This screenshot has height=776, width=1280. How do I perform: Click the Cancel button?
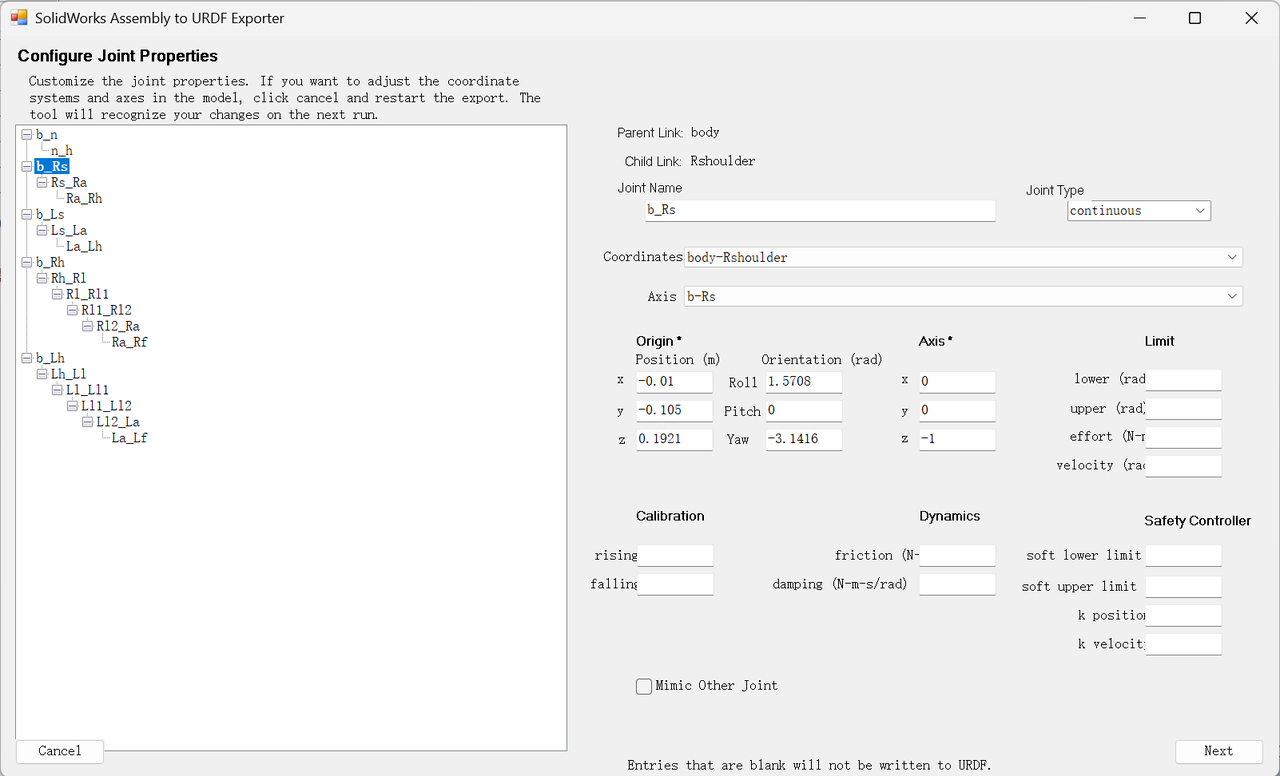pos(60,751)
